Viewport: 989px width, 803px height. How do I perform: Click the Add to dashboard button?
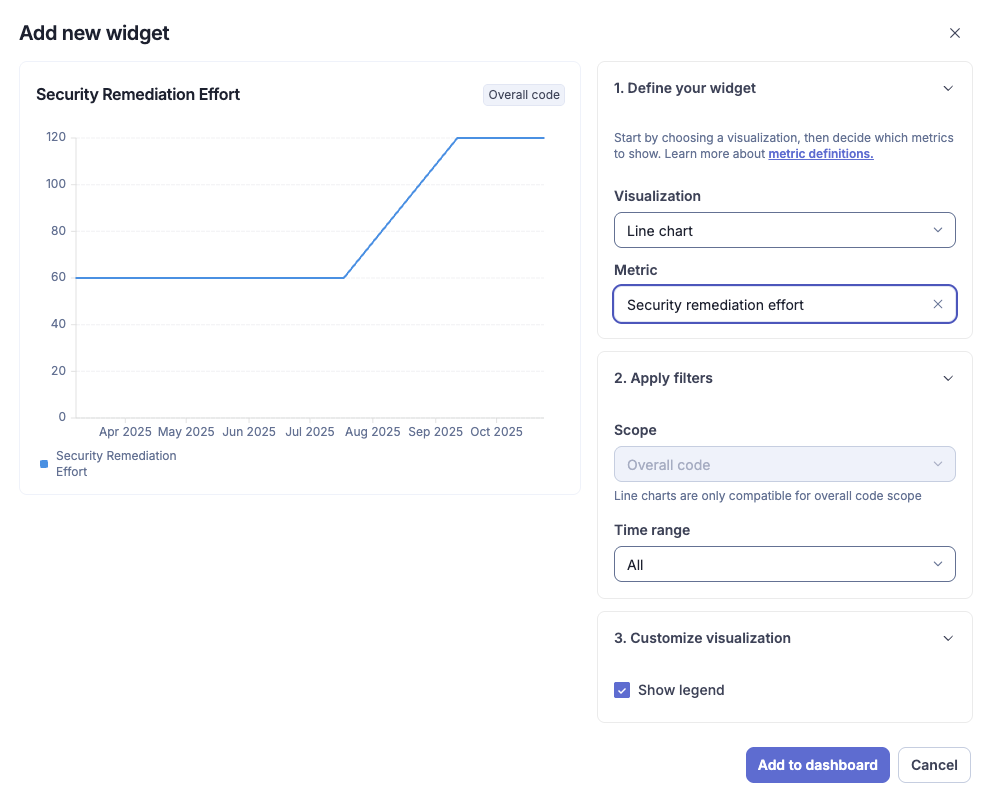817,765
